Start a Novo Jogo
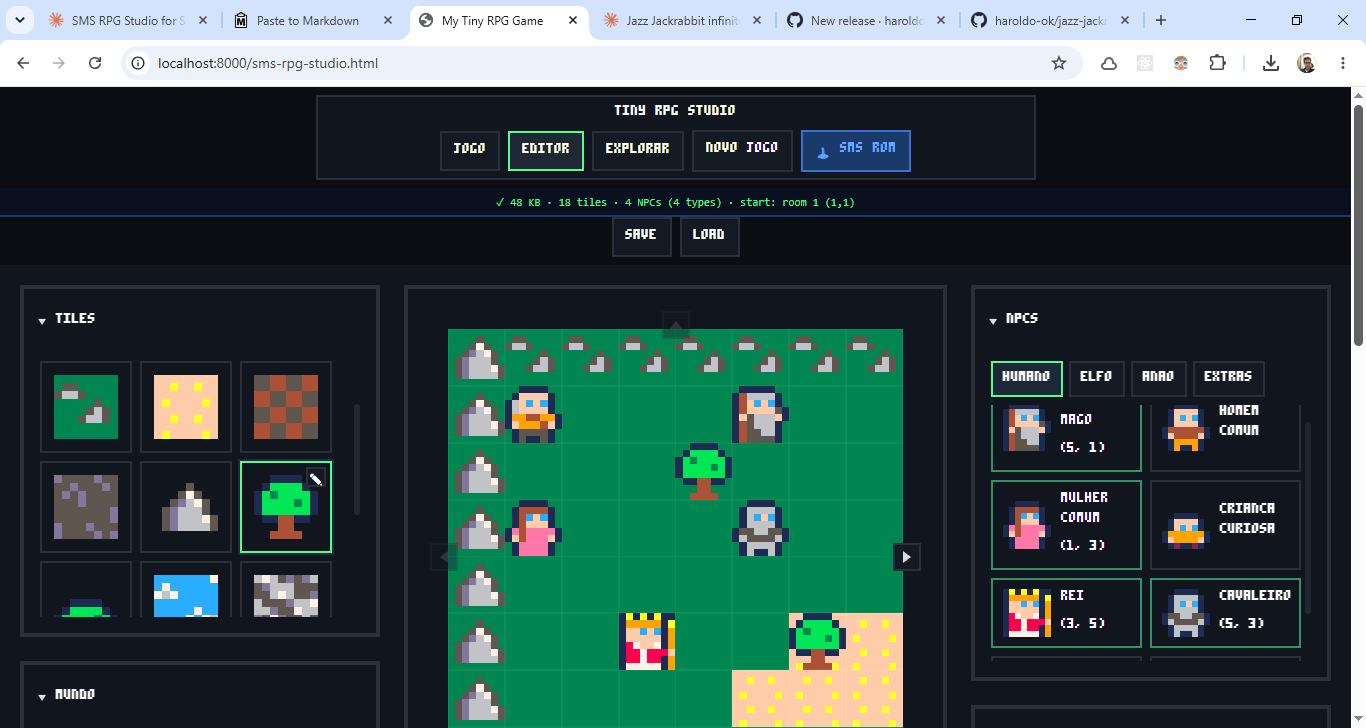1366x728 pixels. pyautogui.click(x=742, y=151)
